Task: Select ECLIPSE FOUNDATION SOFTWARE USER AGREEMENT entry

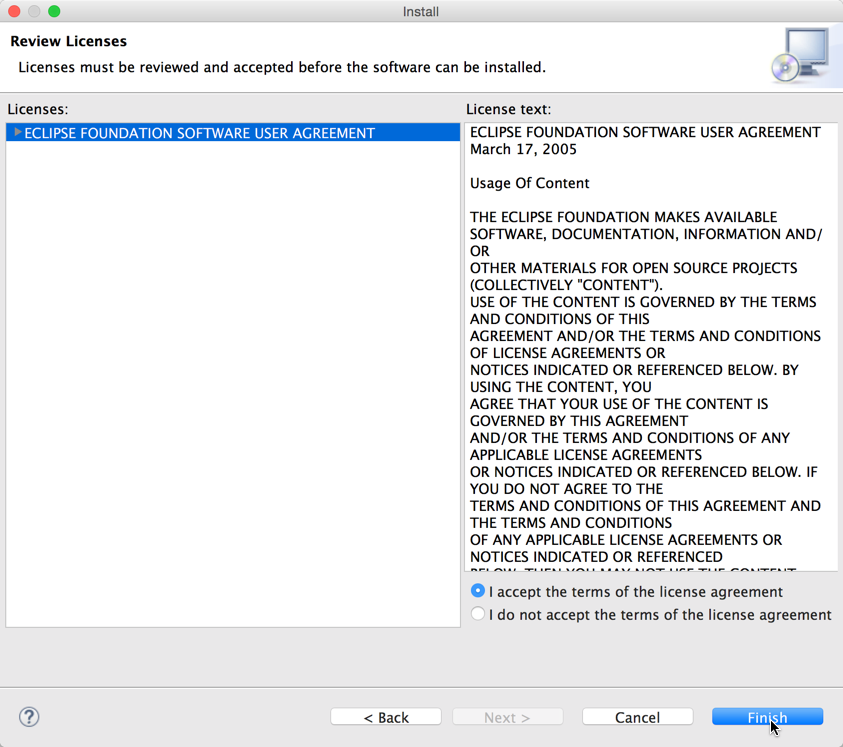Action: 233,133
